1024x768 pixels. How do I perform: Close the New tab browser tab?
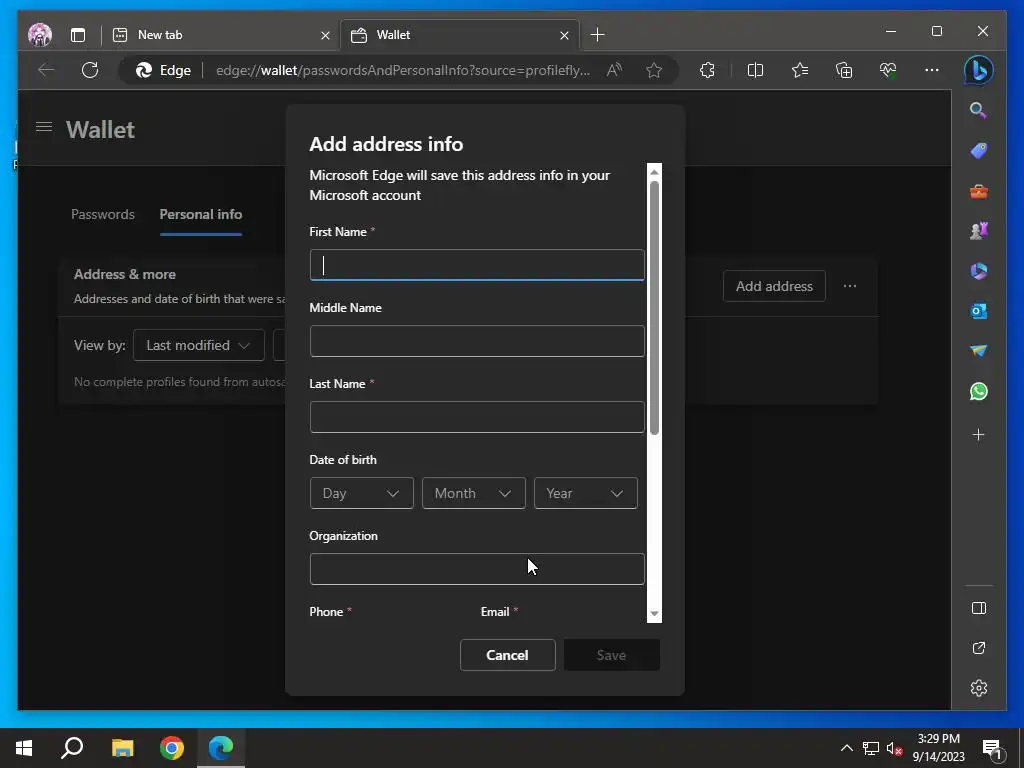point(325,35)
